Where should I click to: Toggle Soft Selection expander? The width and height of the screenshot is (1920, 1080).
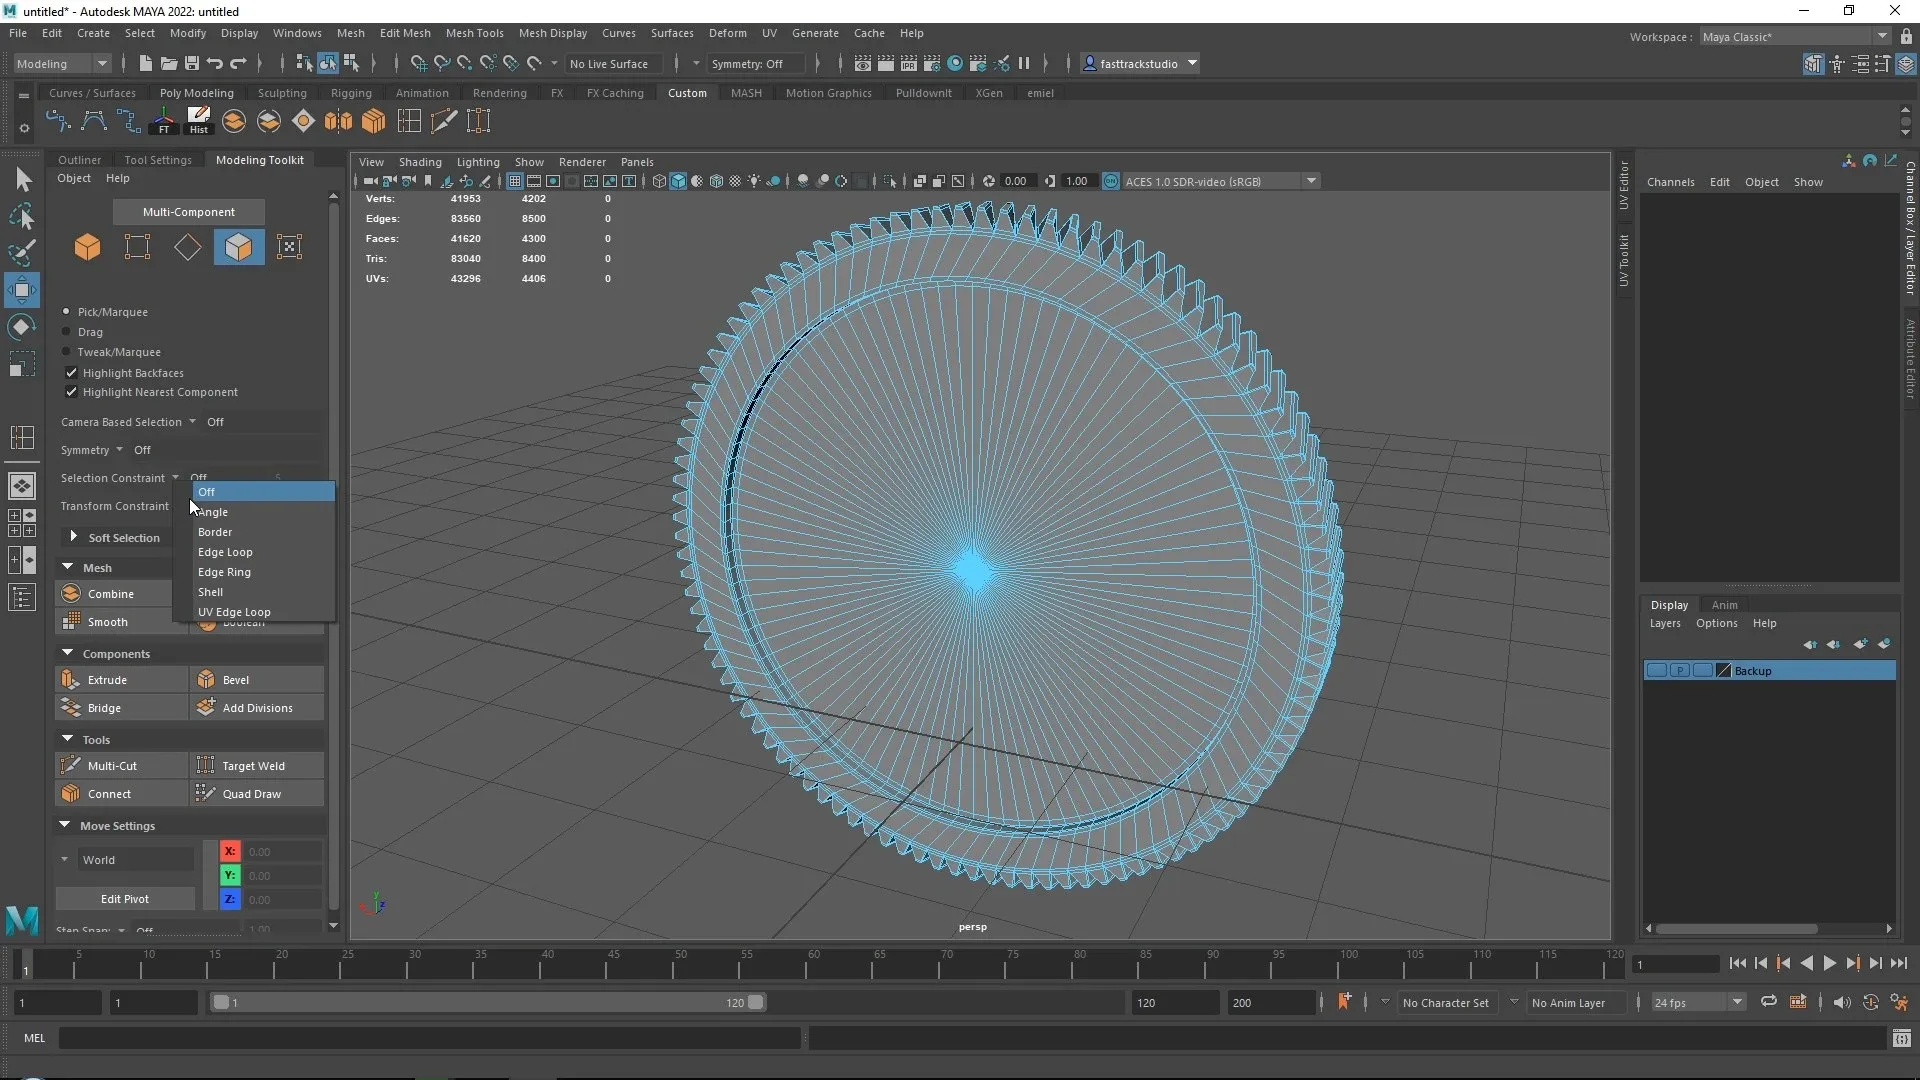point(73,537)
